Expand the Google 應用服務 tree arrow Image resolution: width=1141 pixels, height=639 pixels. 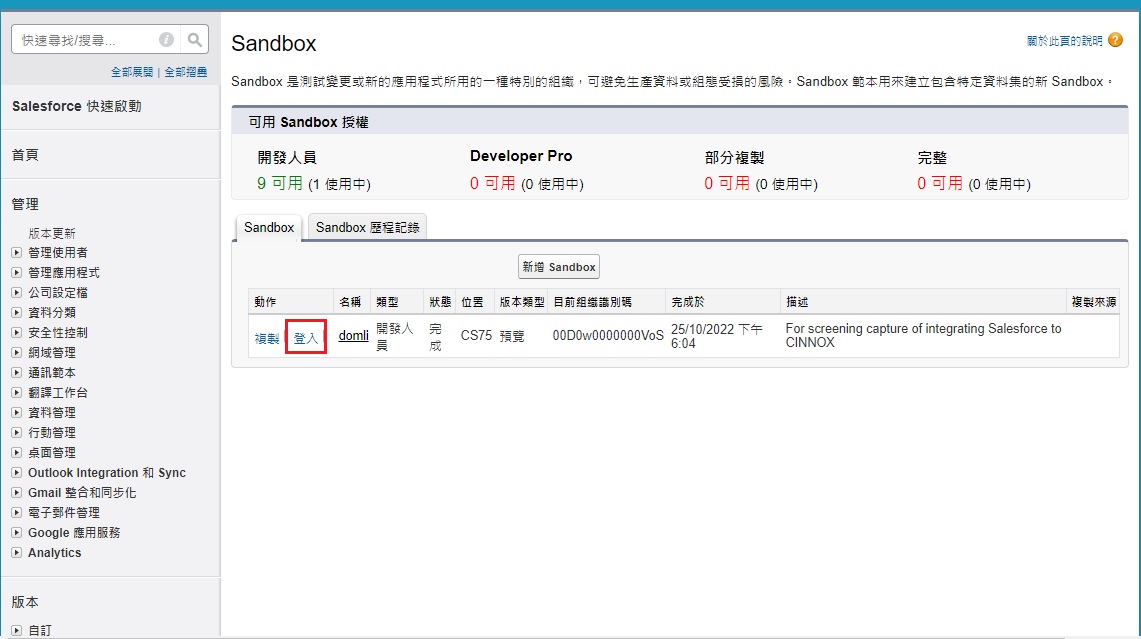point(16,533)
